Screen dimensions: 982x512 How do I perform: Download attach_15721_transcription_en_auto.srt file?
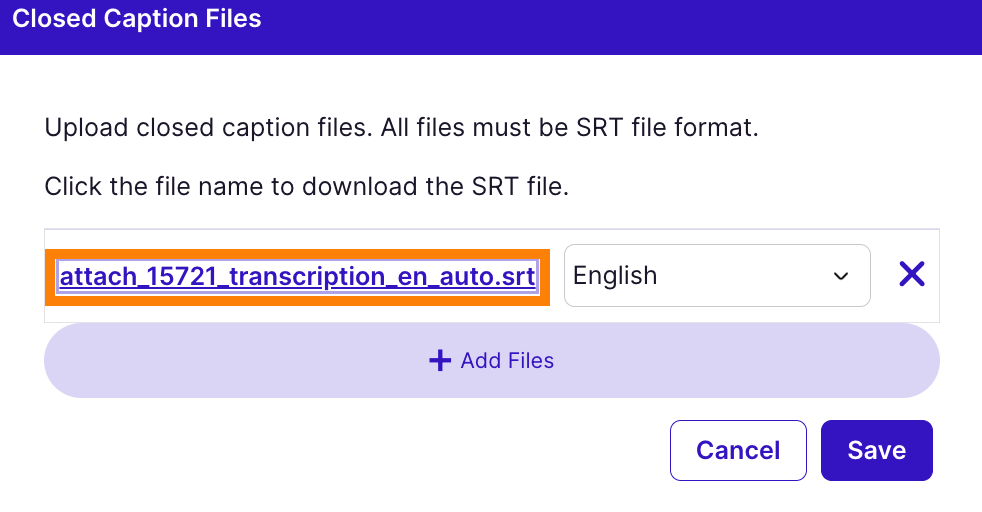click(x=297, y=276)
